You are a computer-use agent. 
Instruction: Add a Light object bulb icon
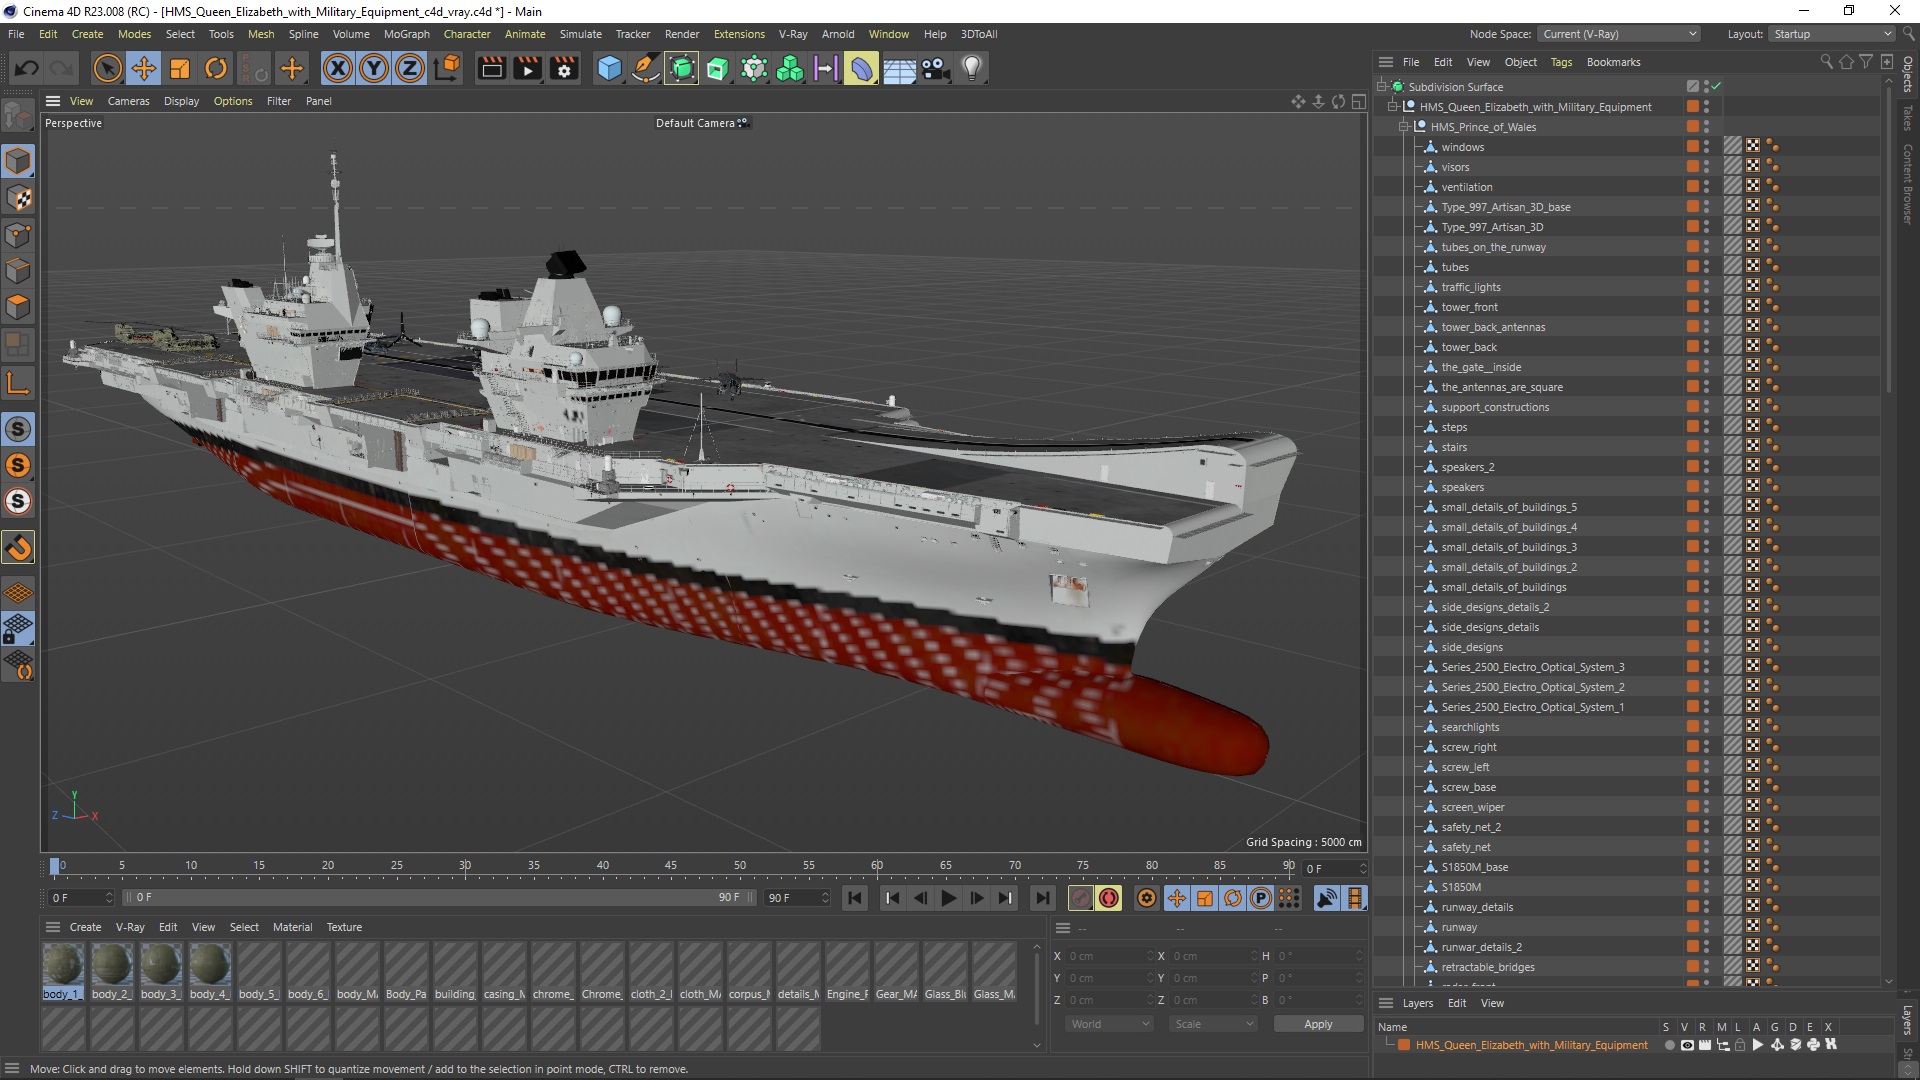972,68
